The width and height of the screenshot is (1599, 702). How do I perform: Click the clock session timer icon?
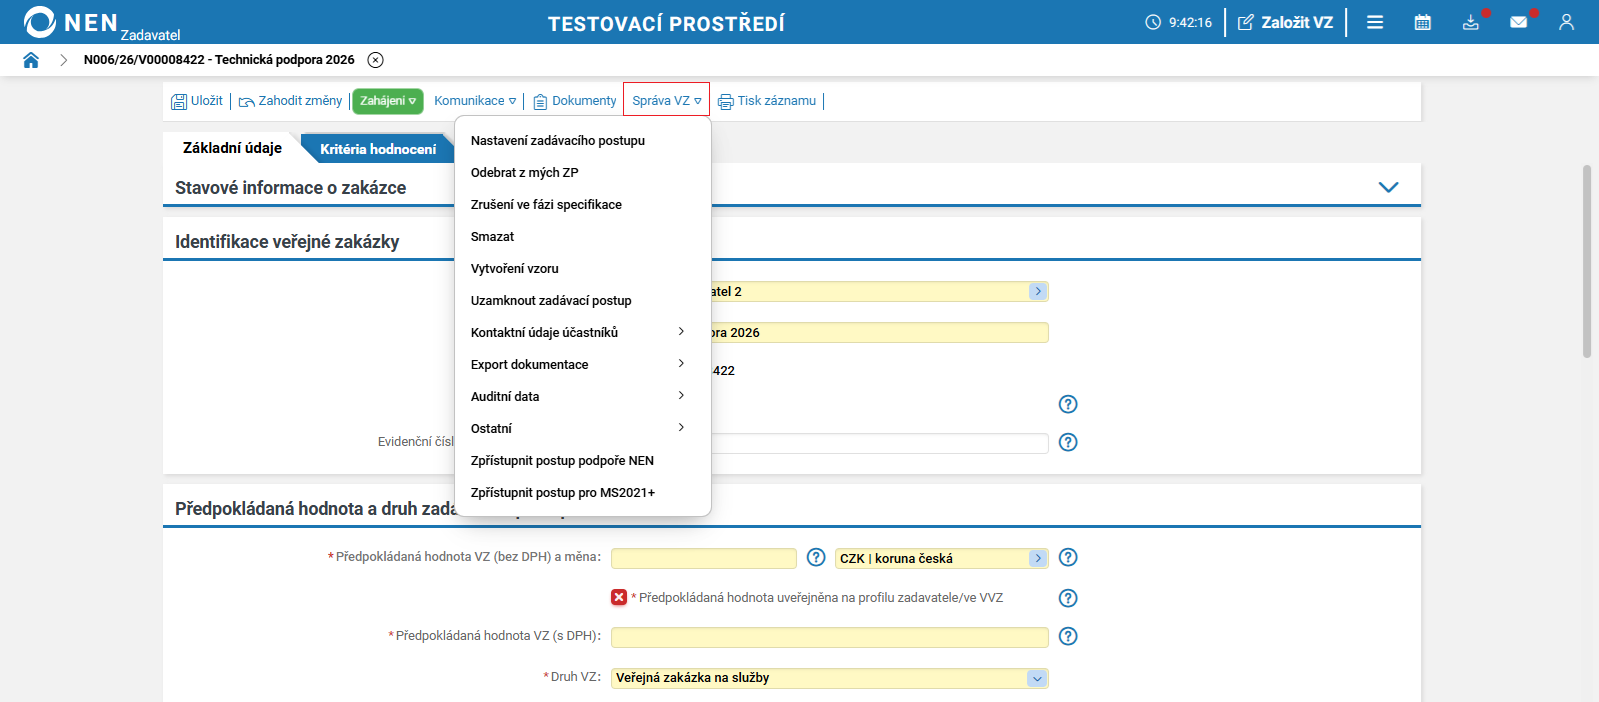[x=1153, y=22]
